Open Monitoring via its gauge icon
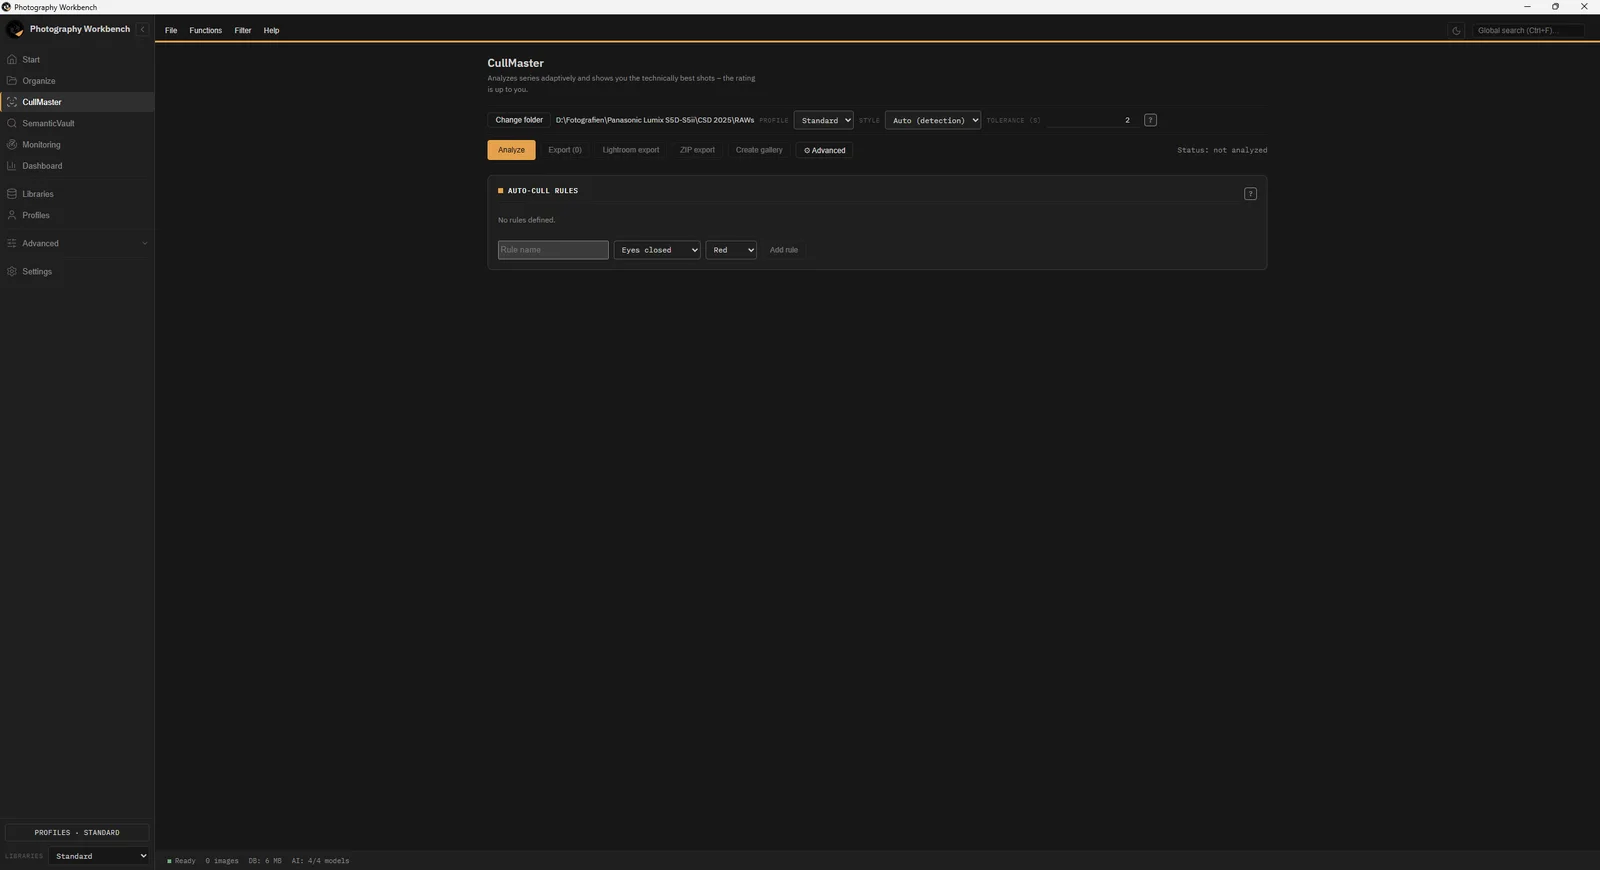The height and width of the screenshot is (870, 1600). click(12, 145)
